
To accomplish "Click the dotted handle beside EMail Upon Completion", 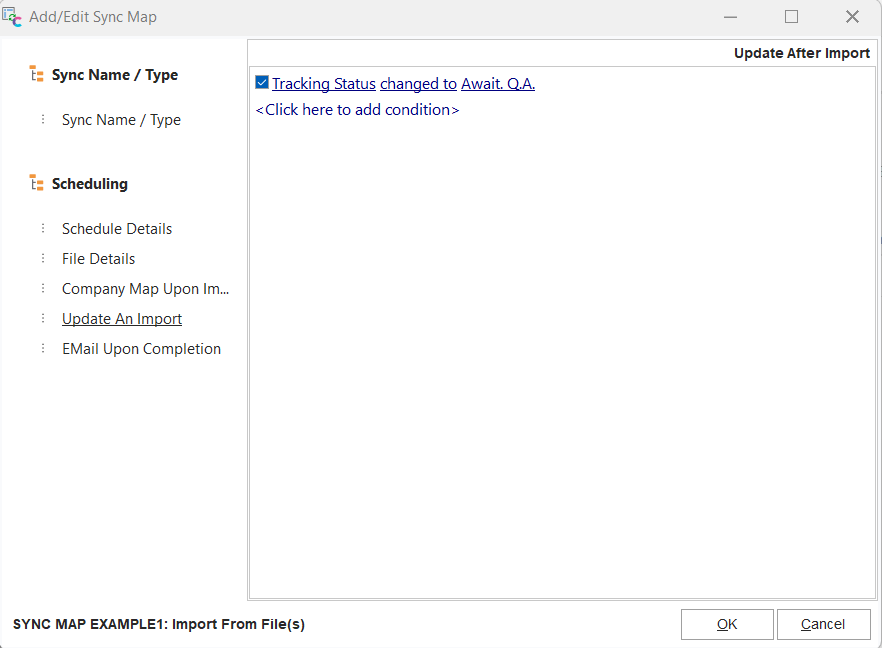I will (43, 349).
